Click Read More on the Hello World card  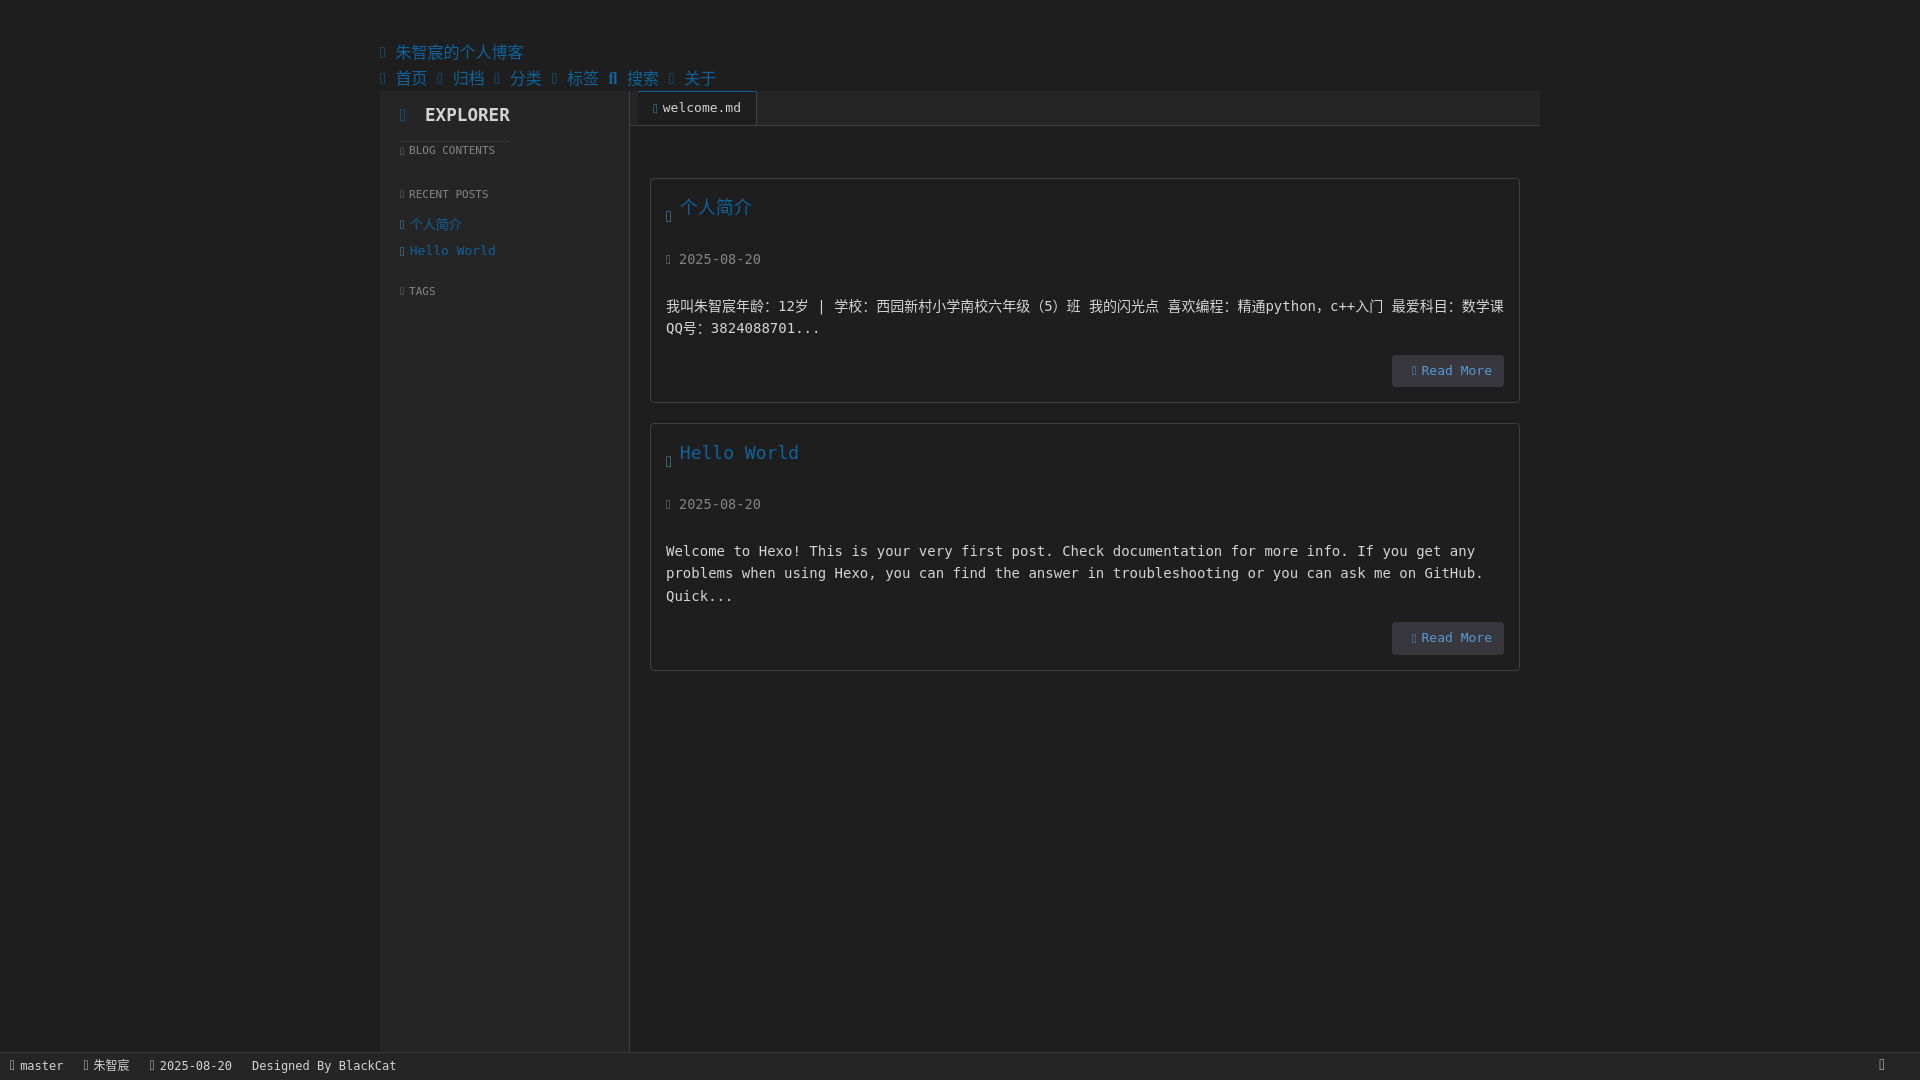click(1447, 638)
